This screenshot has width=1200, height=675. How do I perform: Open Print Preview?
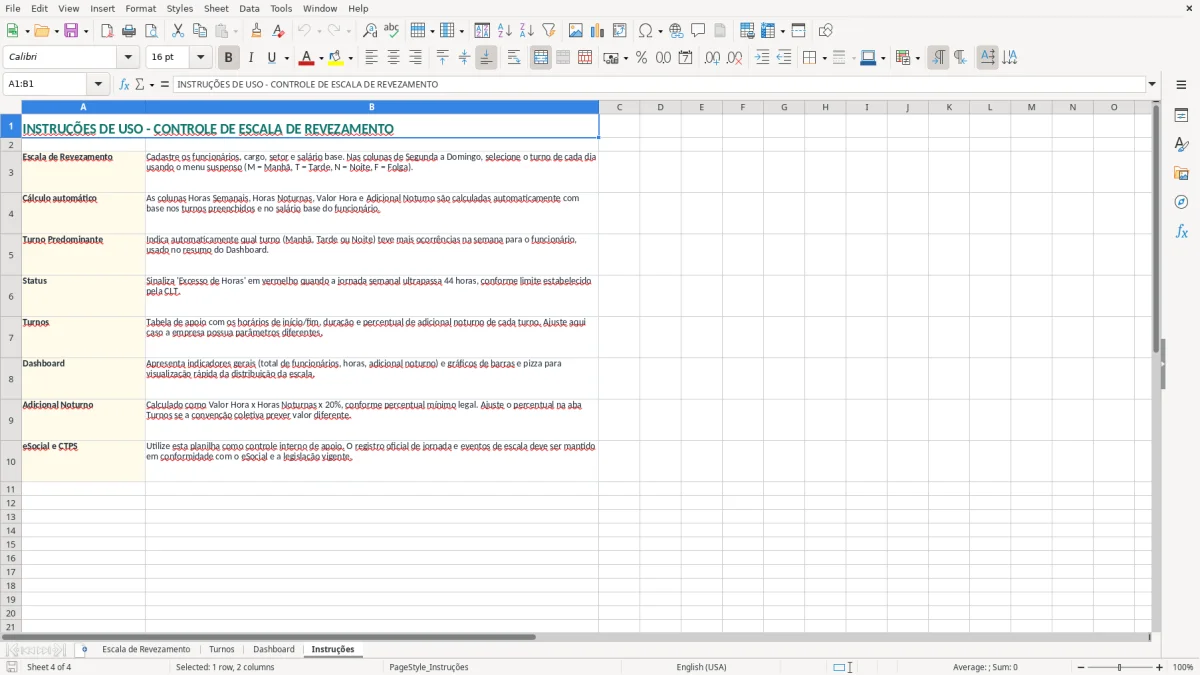(x=150, y=31)
